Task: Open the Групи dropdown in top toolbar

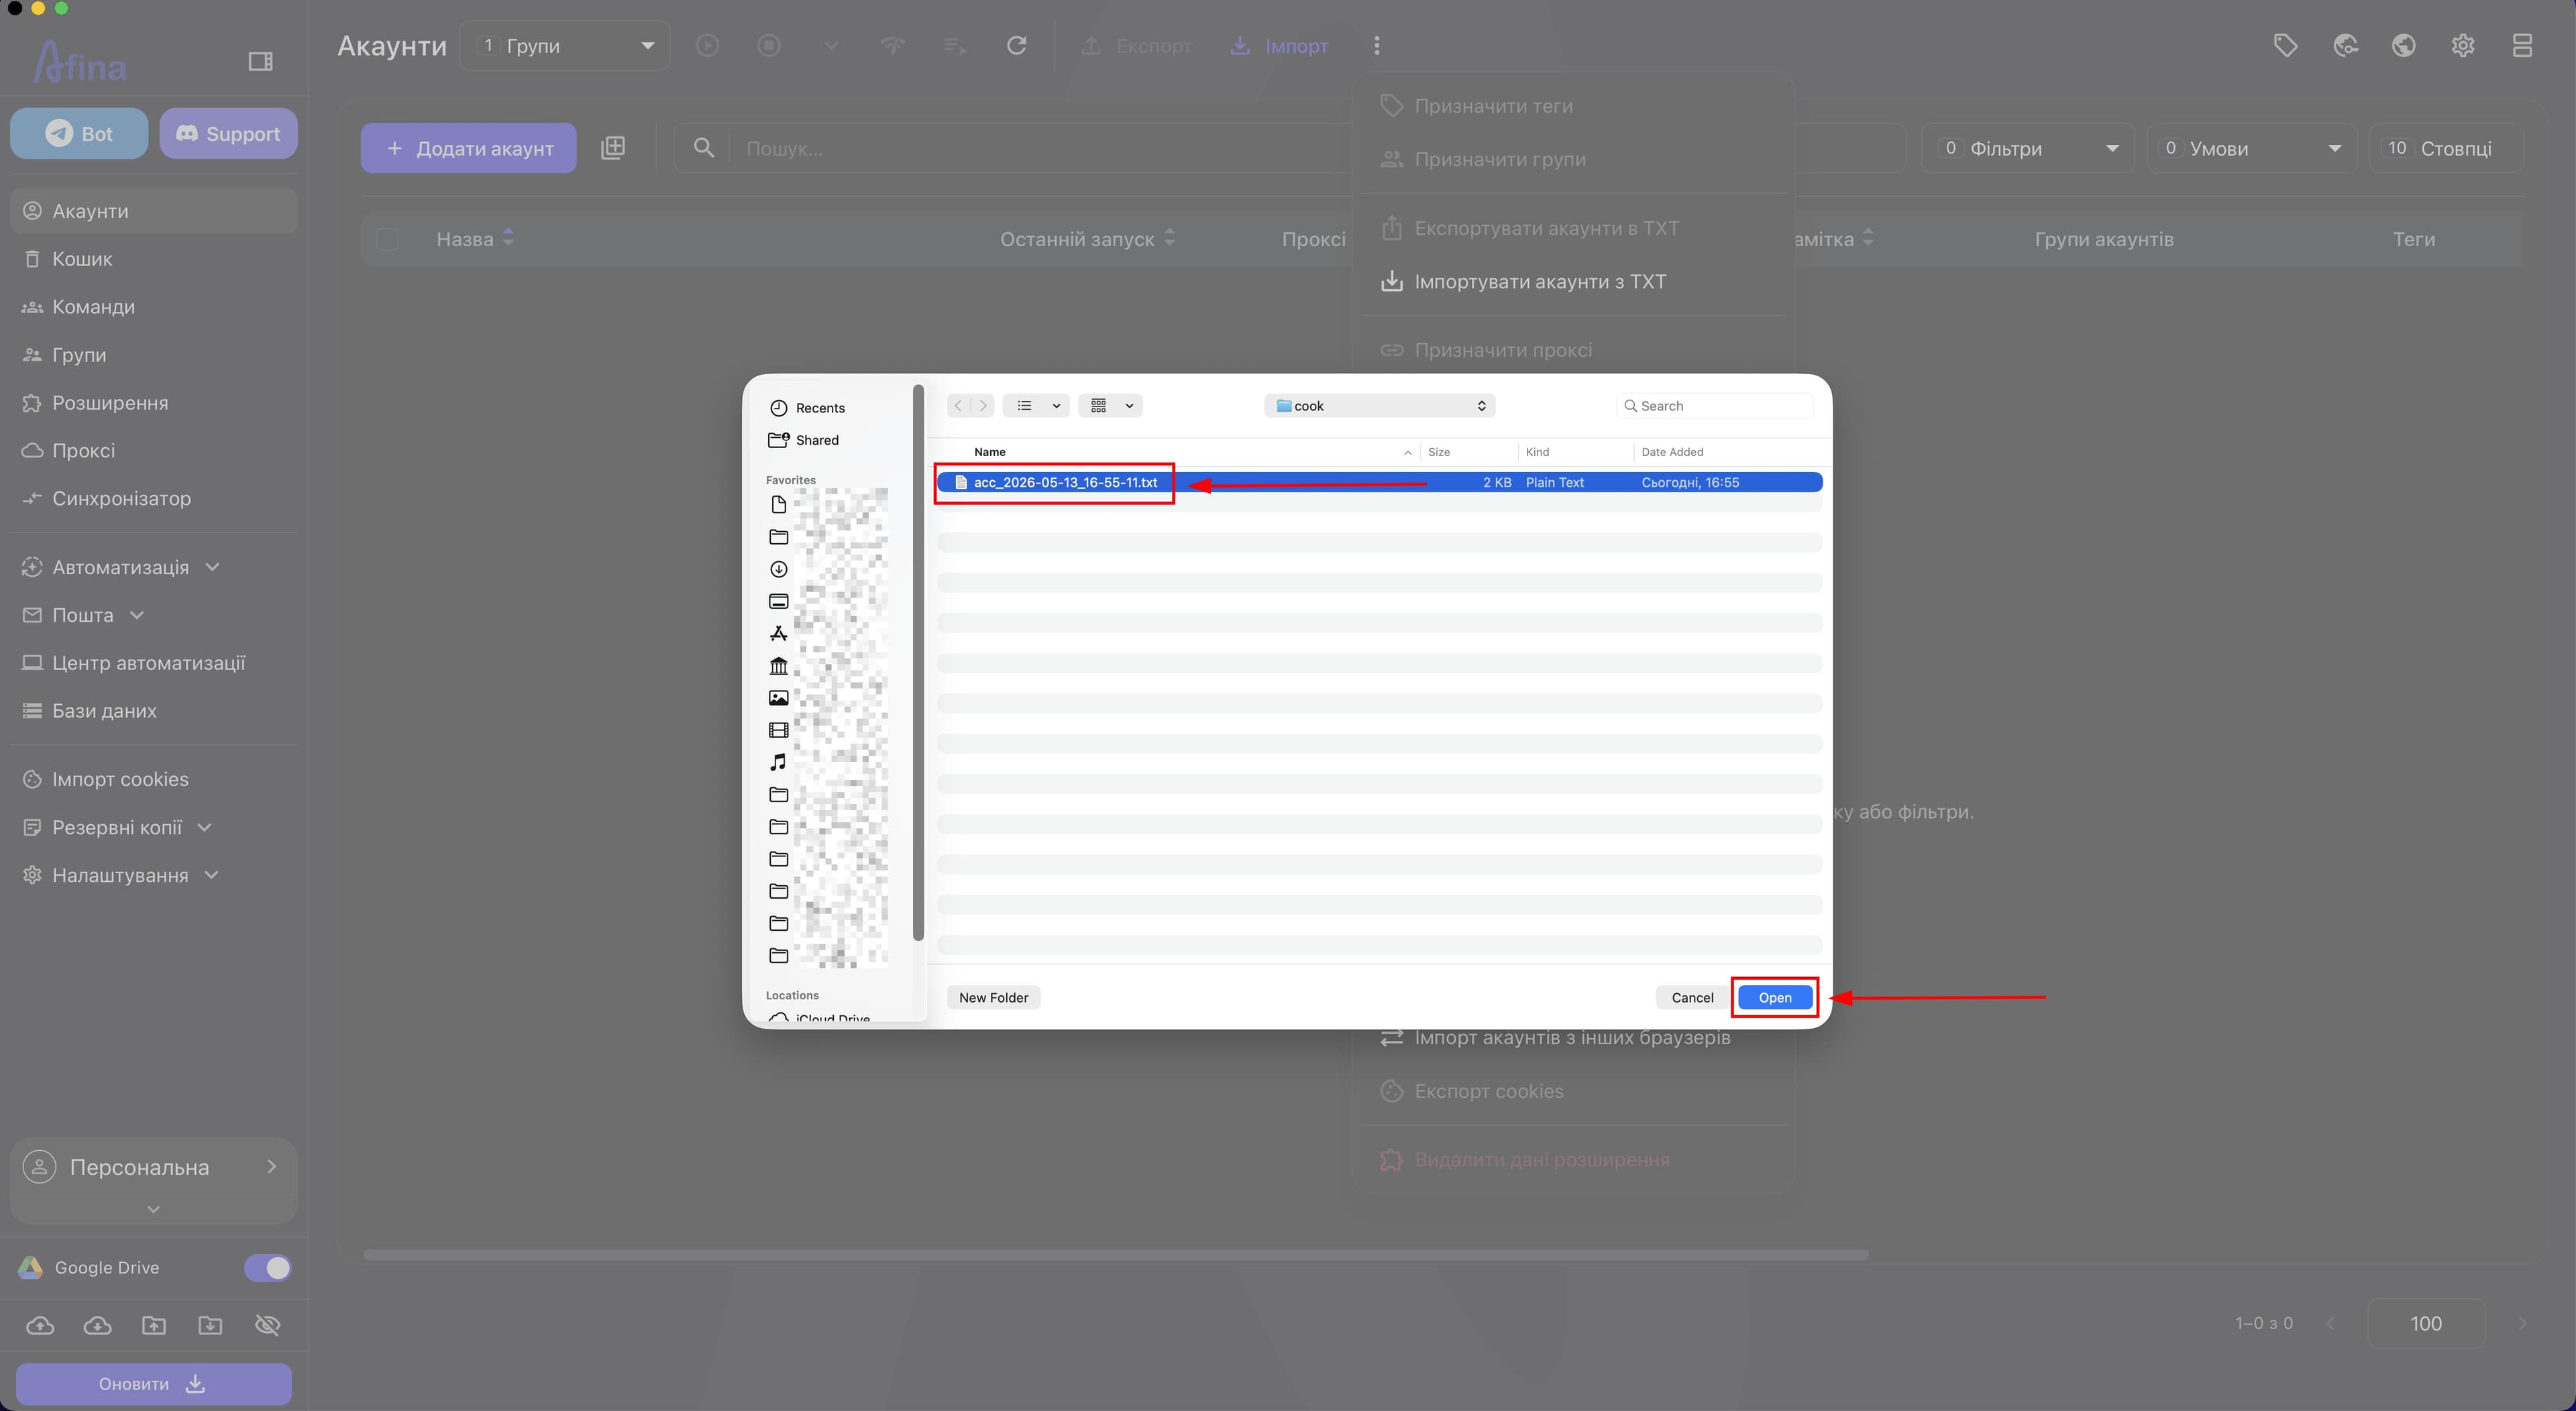Action: click(x=565, y=46)
